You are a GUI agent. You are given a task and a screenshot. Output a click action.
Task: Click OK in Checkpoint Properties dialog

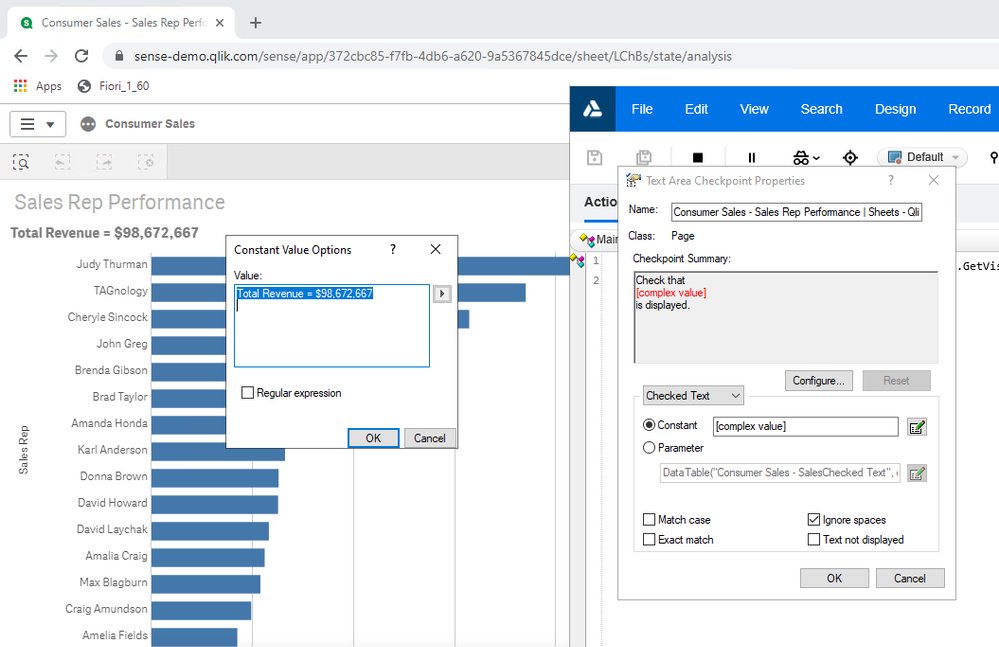pyautogui.click(x=834, y=578)
